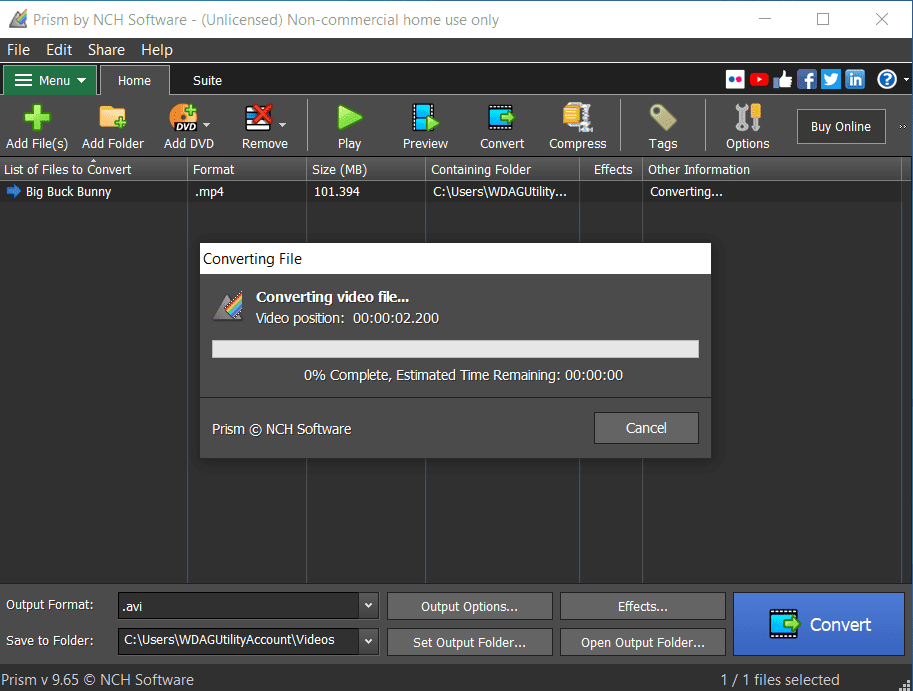913x691 pixels.
Task: Click the Containing Folder column header
Action: [x=502, y=169]
